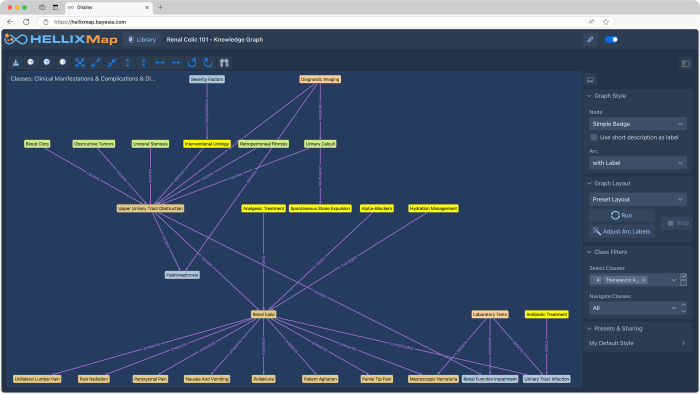Select the 'Nausea And Vomiting' node
The image size is (700, 394).
[207, 379]
